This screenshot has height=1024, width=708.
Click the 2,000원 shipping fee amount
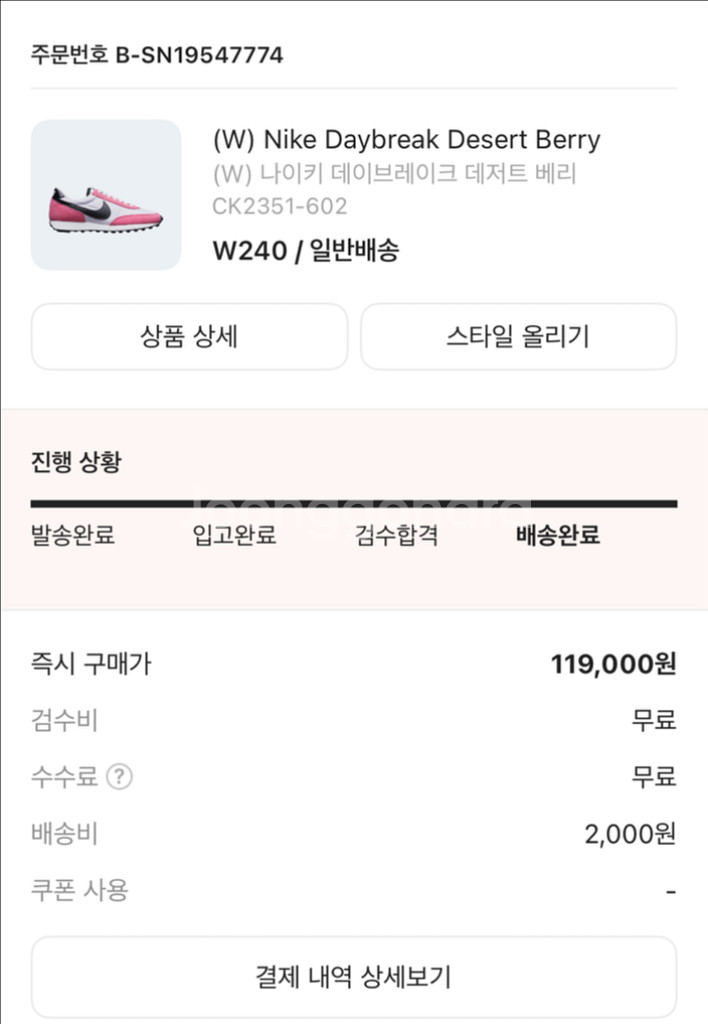[x=630, y=834]
